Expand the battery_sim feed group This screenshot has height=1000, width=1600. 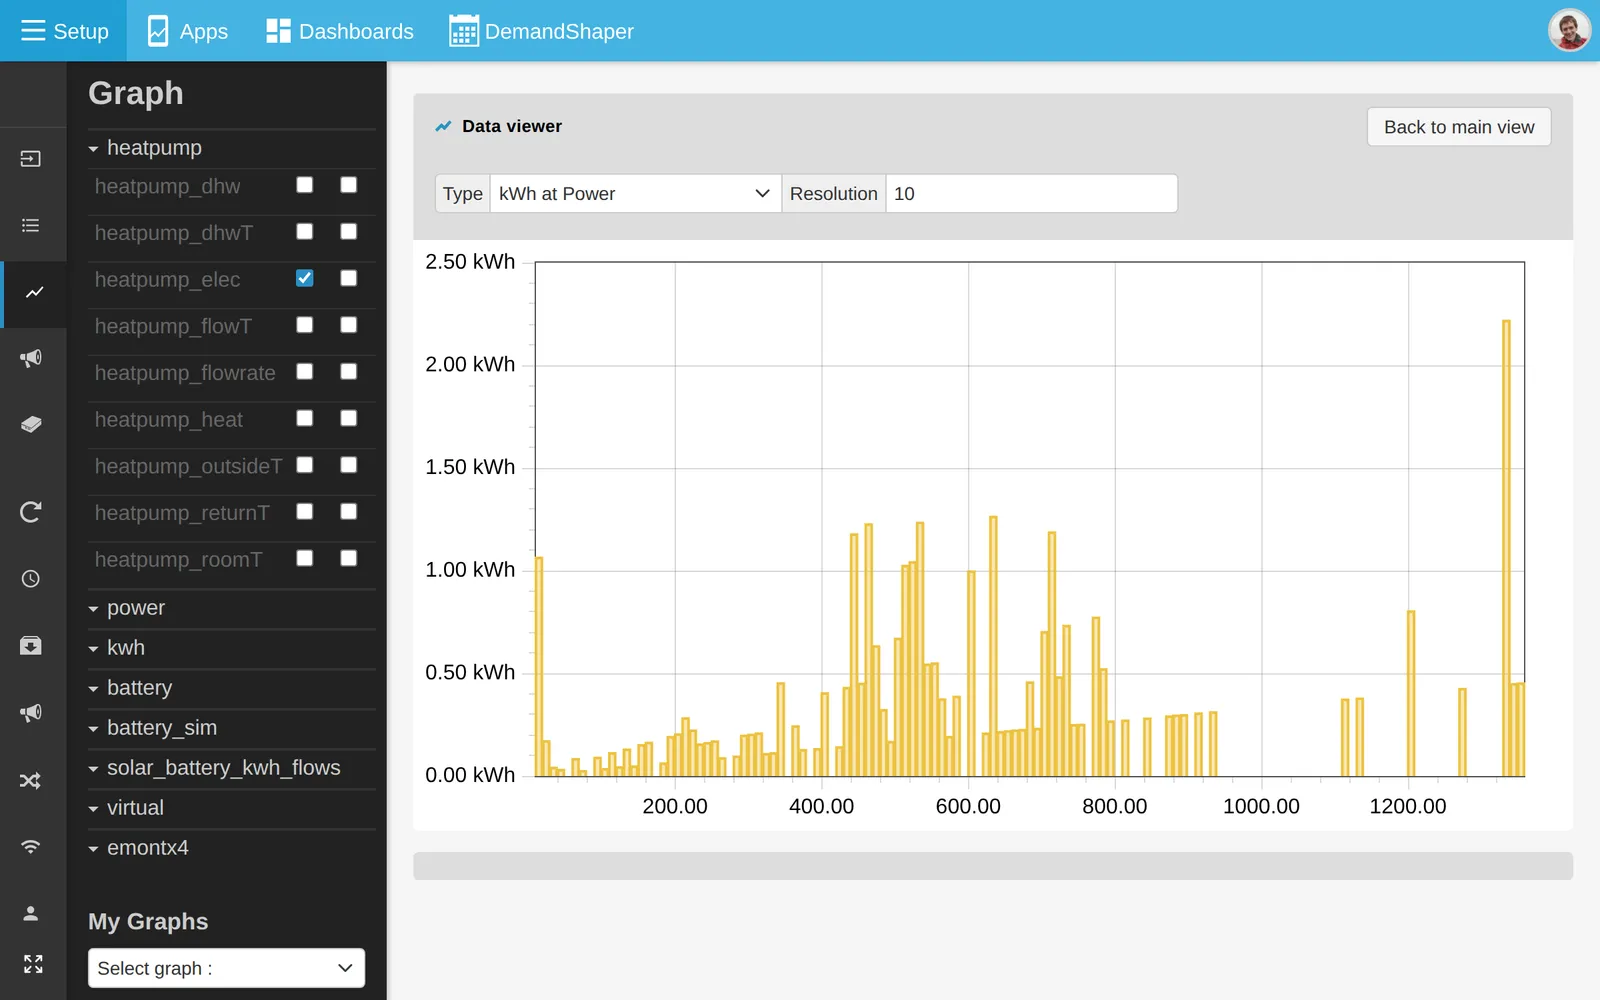[232, 728]
